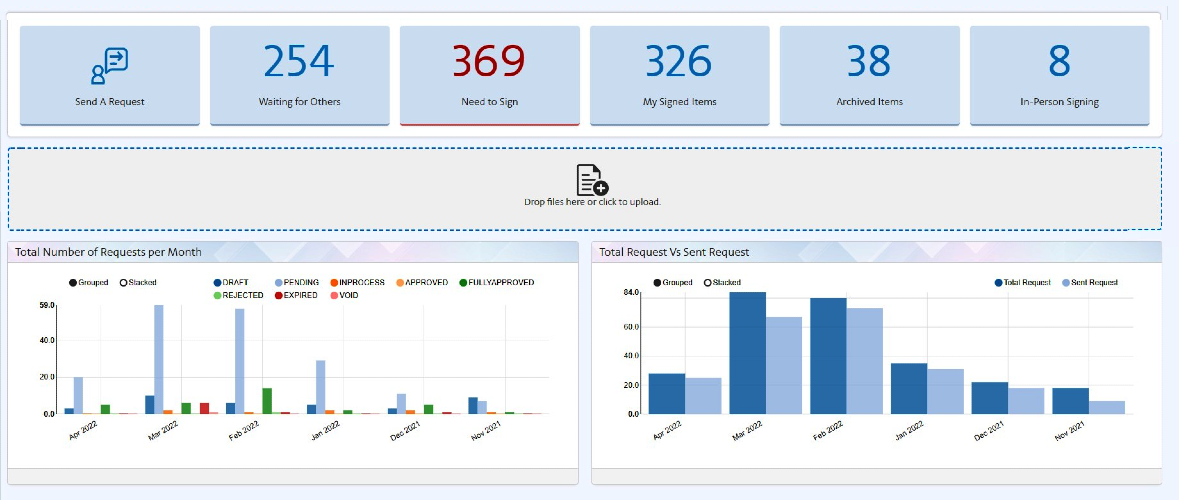The height and width of the screenshot is (500, 1179).
Task: Toggle VOID legend series
Action: [344, 295]
